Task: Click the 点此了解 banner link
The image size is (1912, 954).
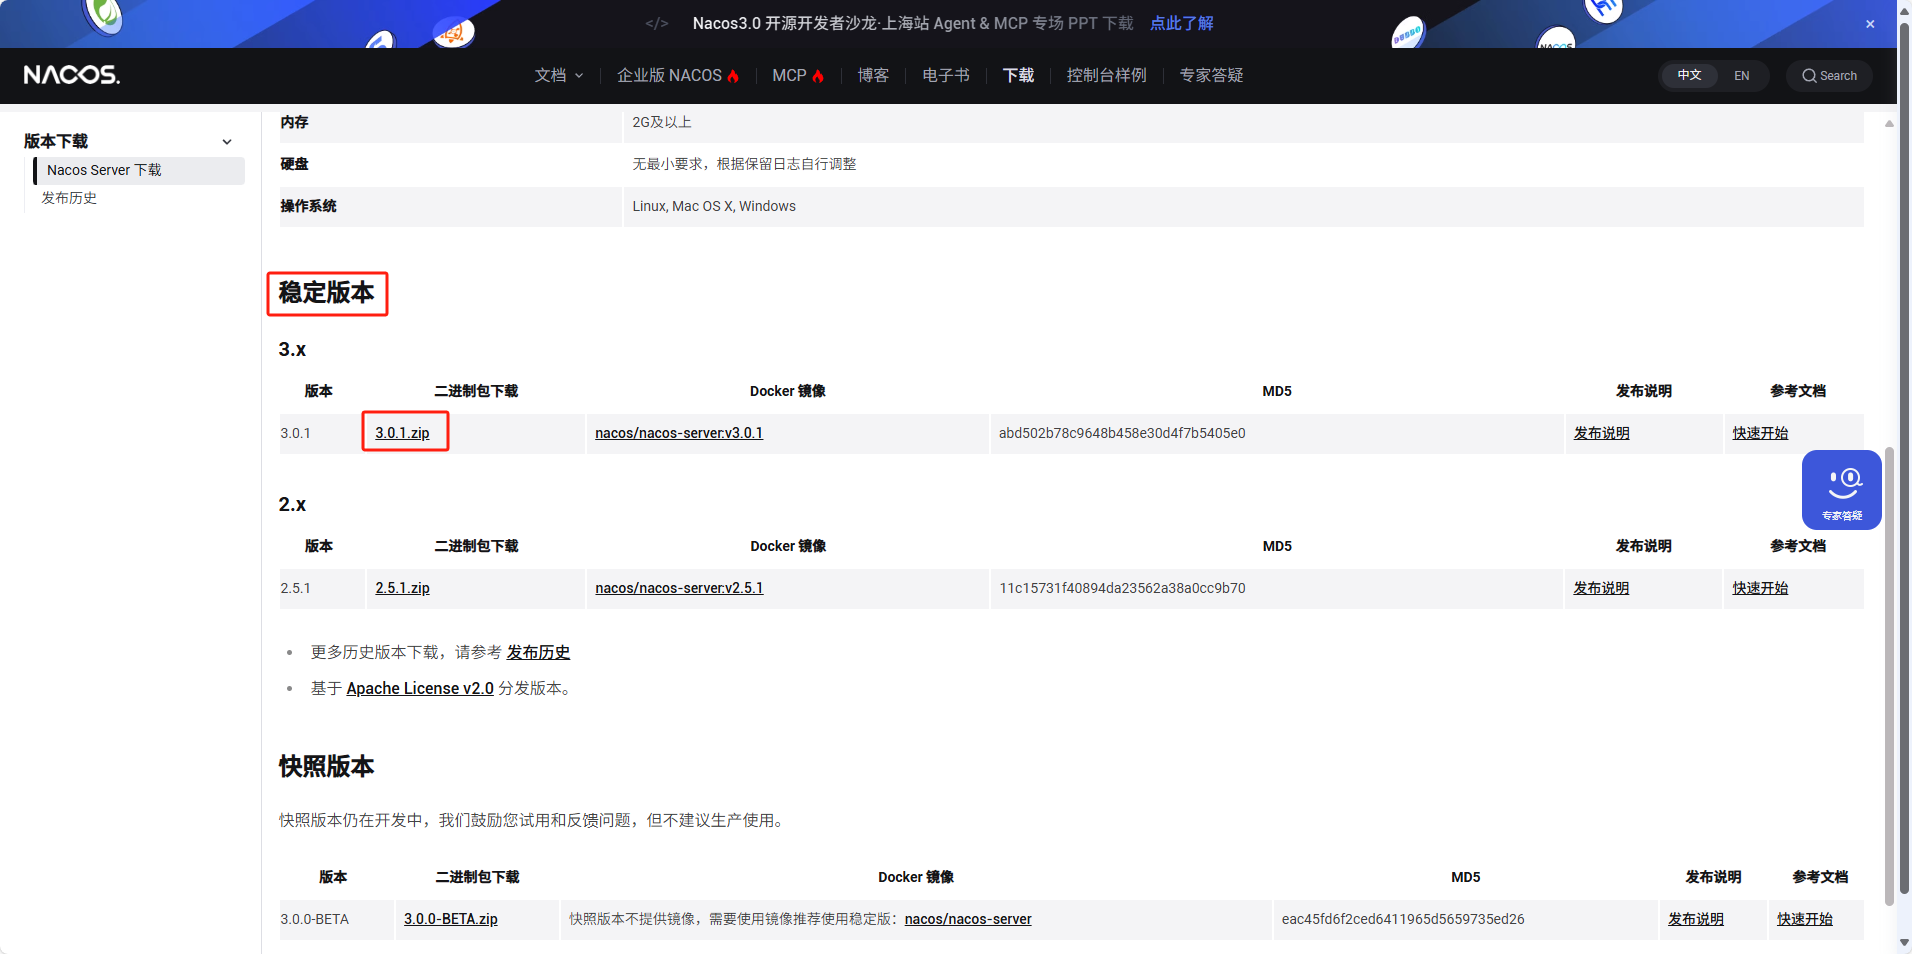Action: (1179, 22)
